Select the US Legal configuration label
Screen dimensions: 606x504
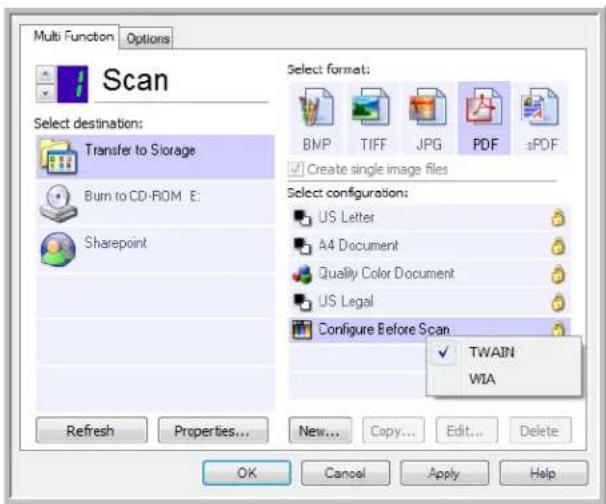click(x=346, y=301)
